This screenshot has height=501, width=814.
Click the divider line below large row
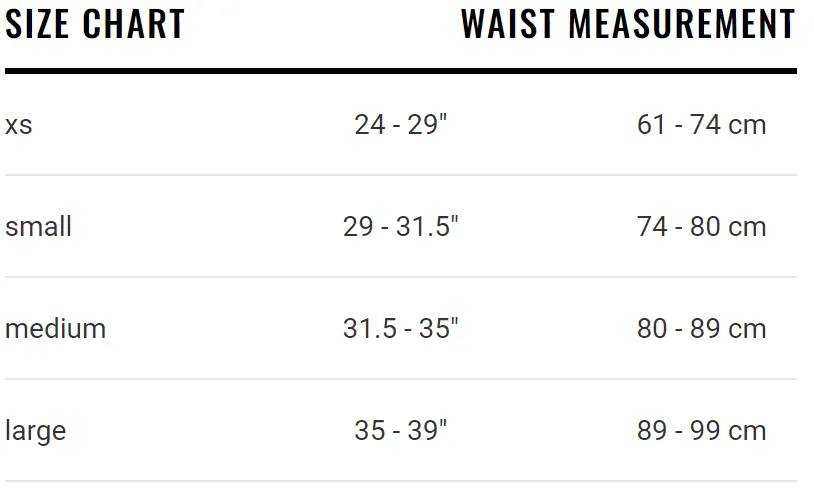pyautogui.click(x=401, y=481)
